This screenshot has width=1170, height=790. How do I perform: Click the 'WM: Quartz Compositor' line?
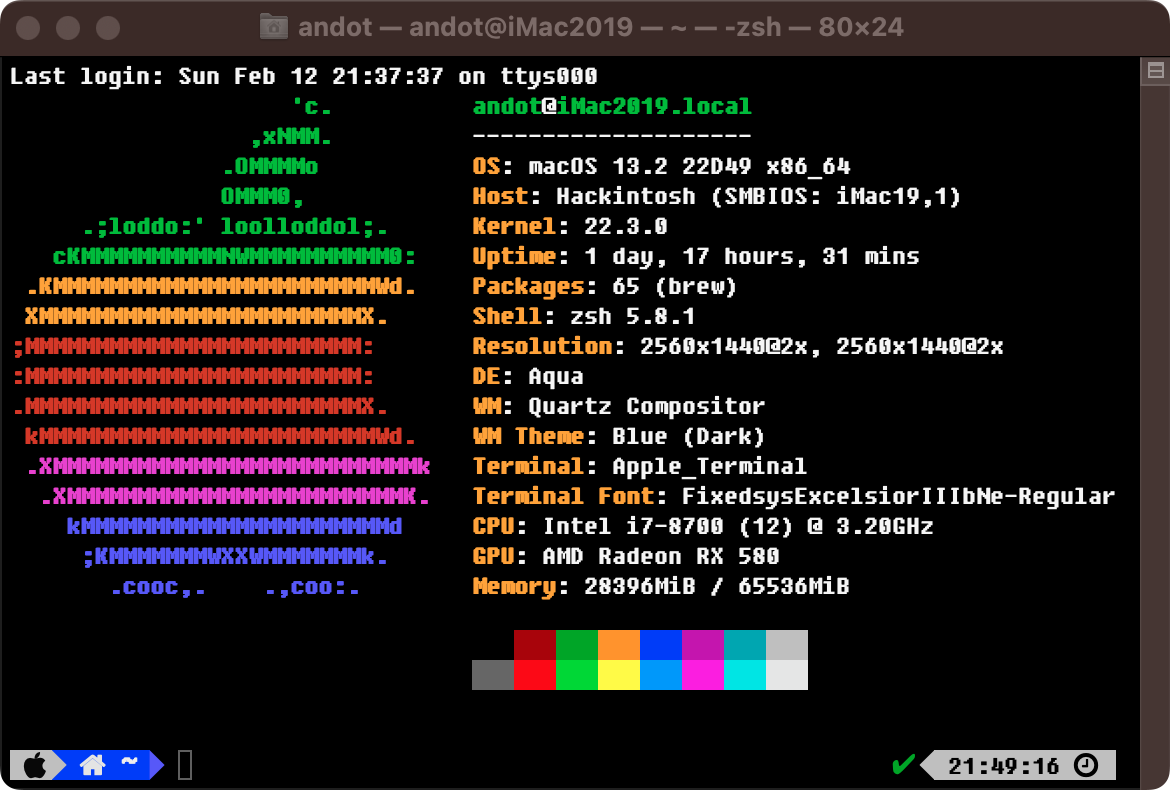[x=619, y=406]
